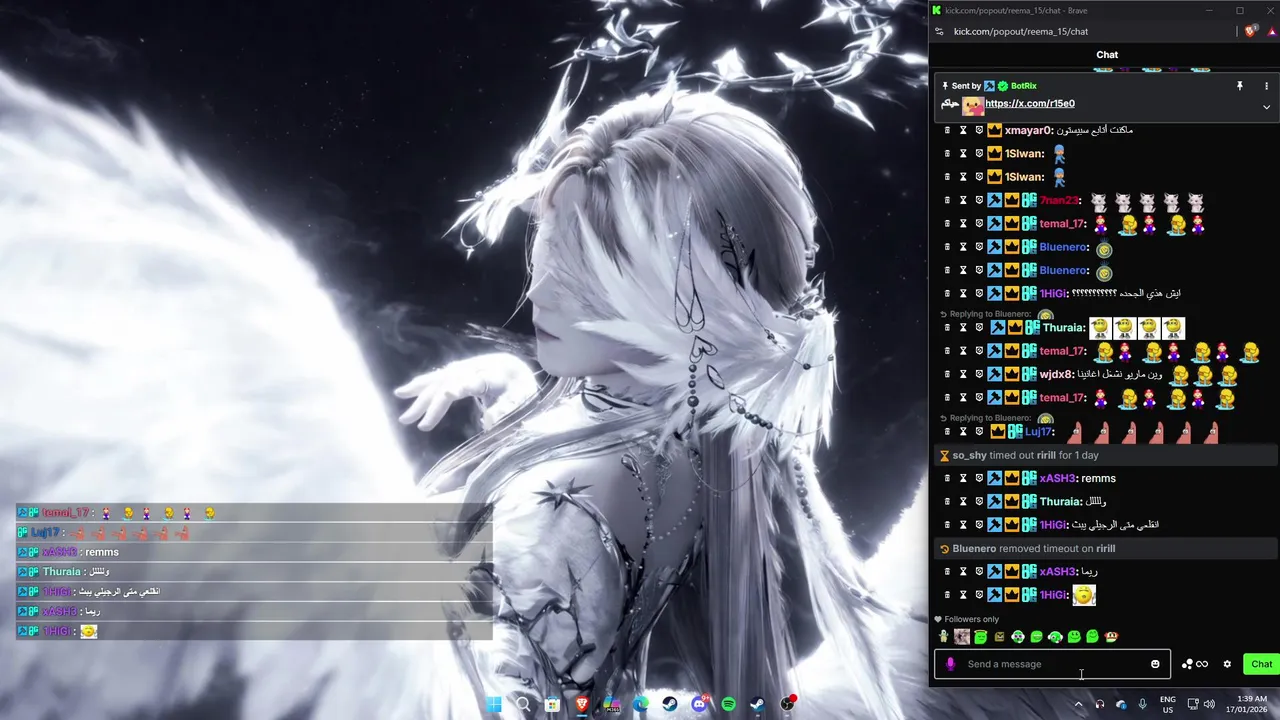Open volume speaker tray icon
The image size is (1280, 720).
[x=1210, y=704]
